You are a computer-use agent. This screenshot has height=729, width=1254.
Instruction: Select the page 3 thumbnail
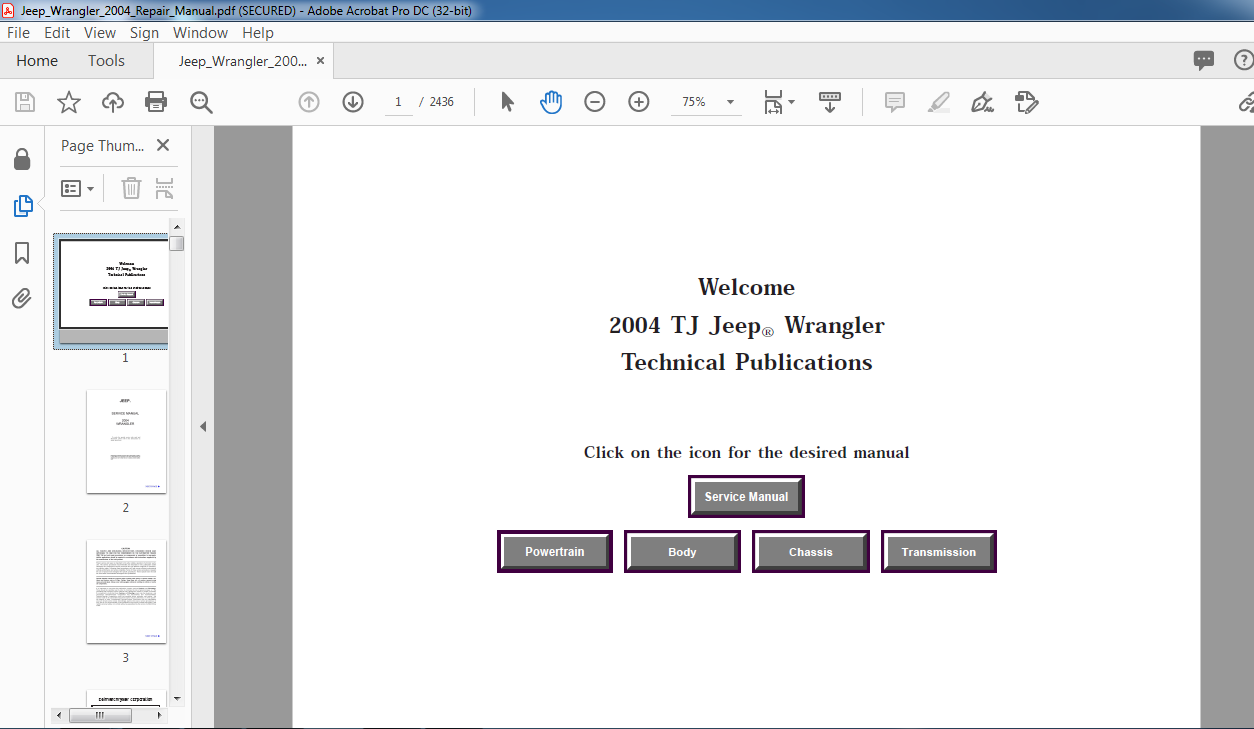pos(126,591)
